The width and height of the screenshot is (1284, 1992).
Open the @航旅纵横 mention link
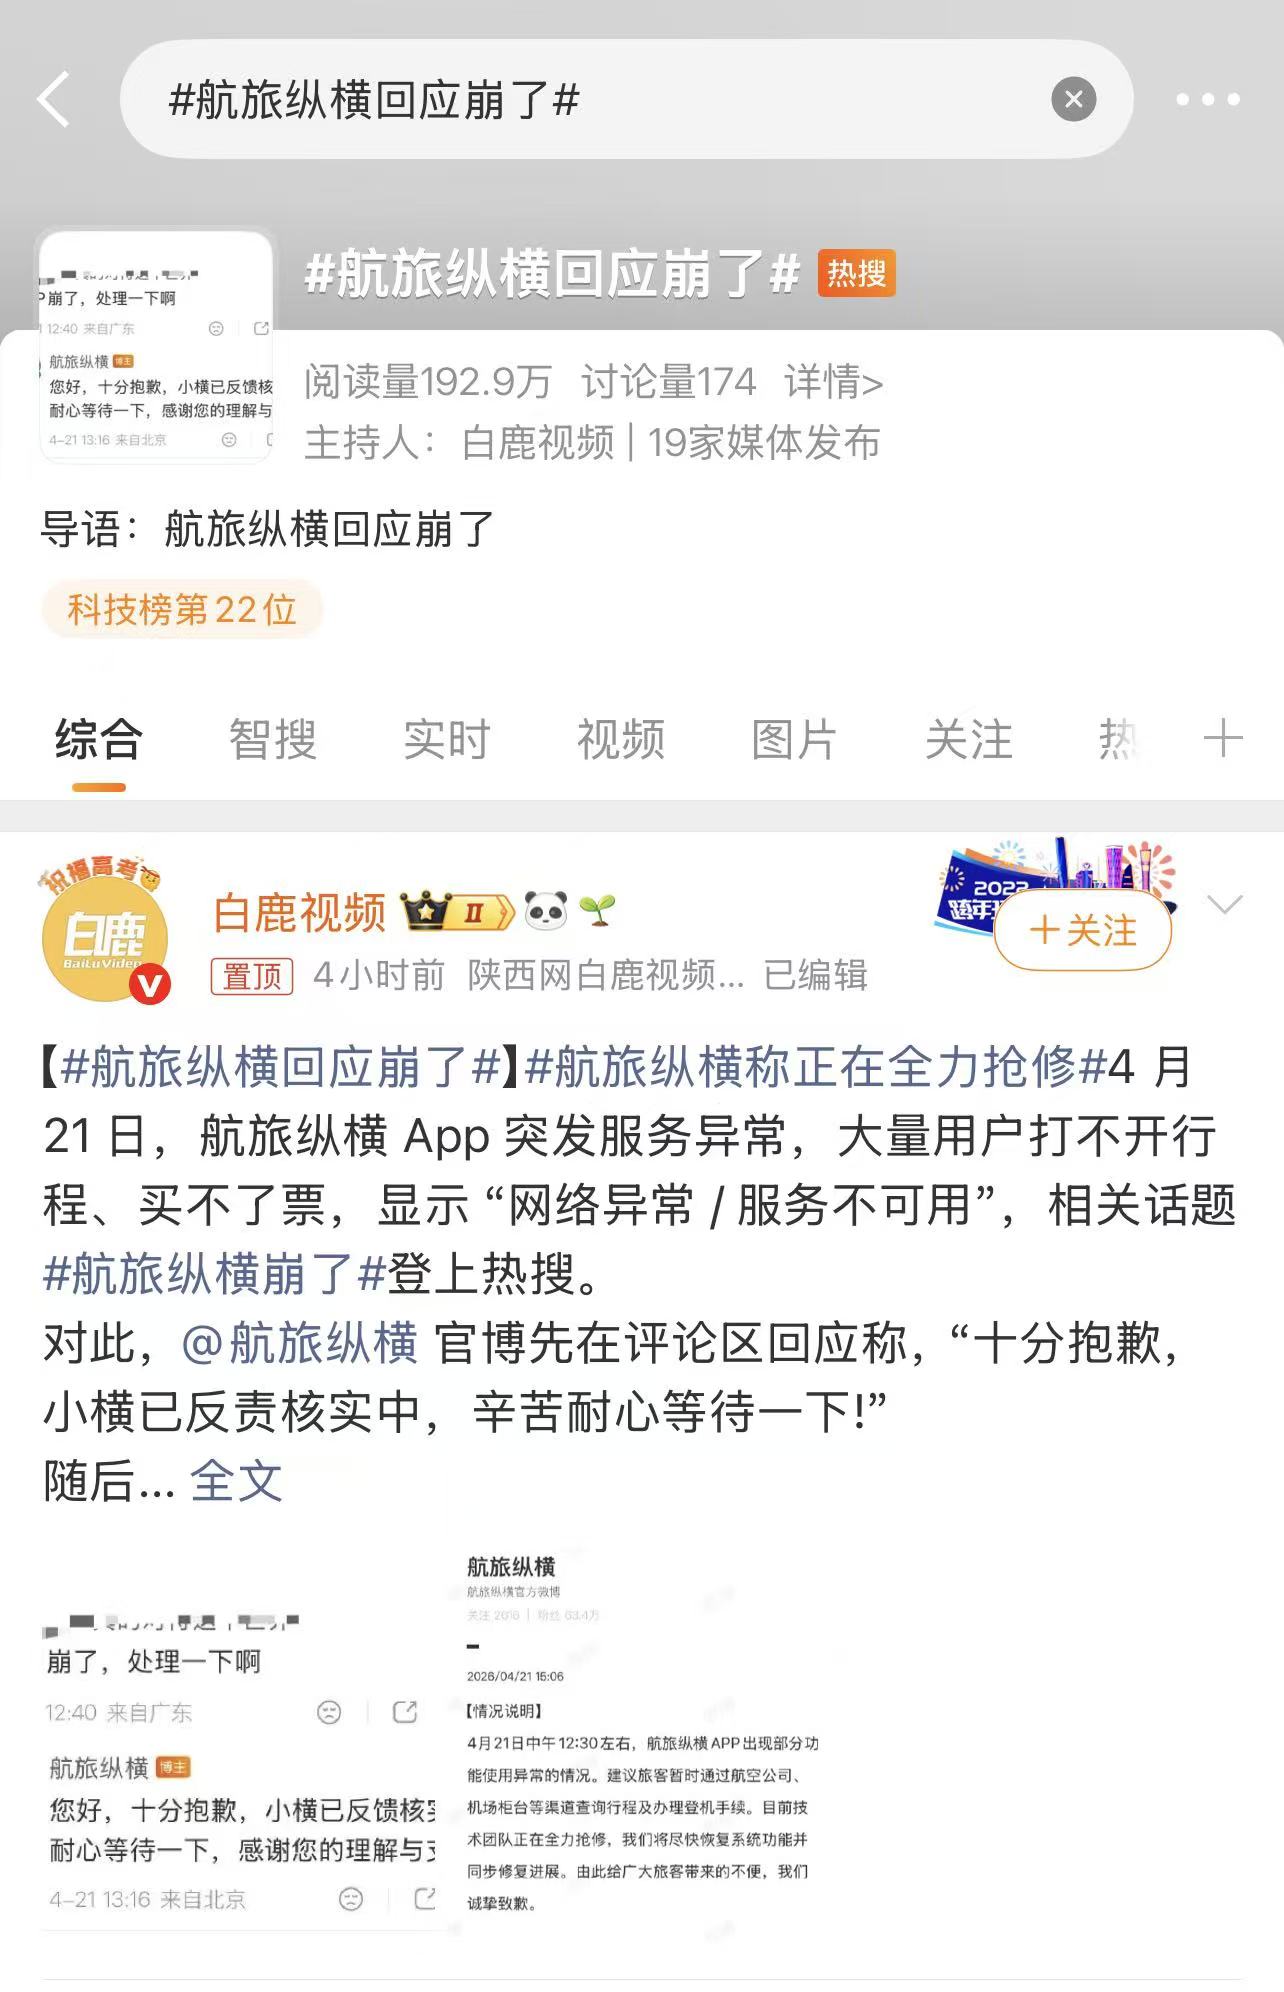[x=299, y=1342]
